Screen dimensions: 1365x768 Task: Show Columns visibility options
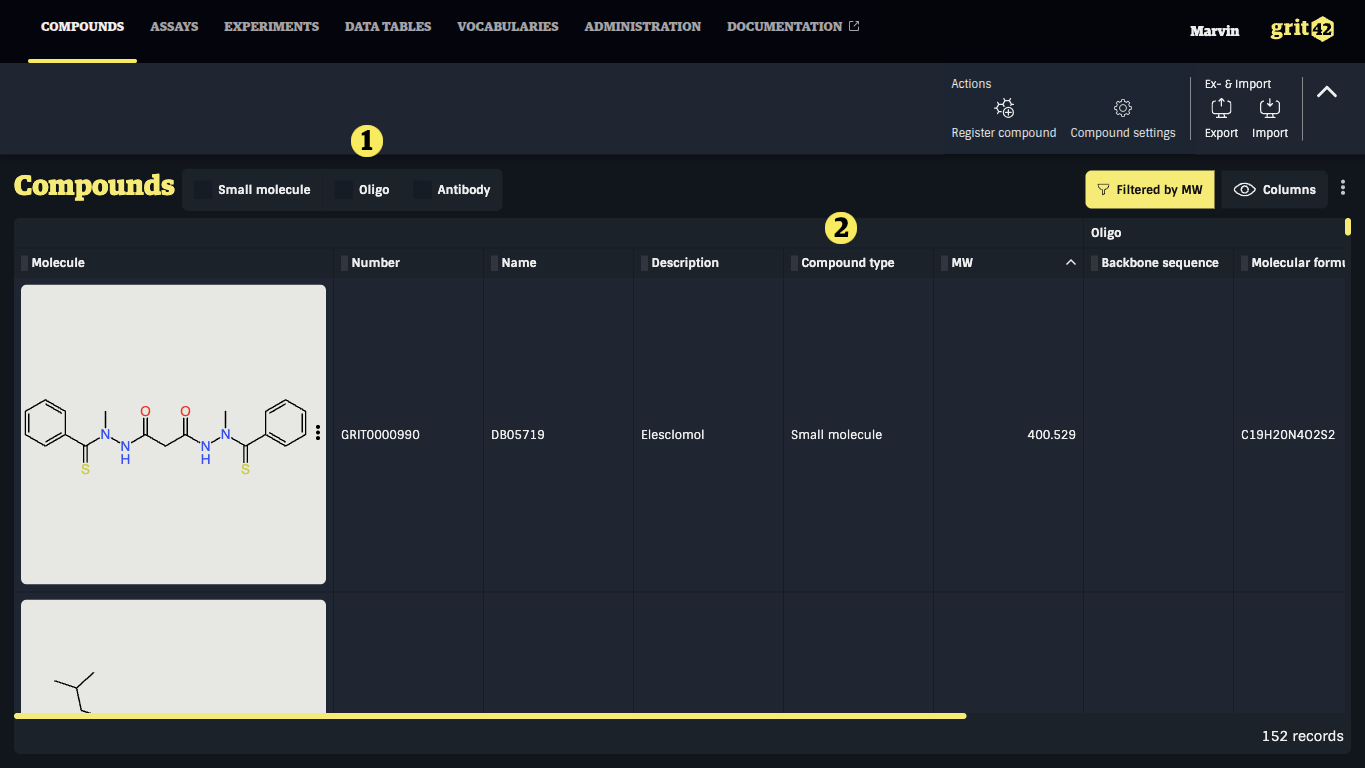coord(1275,190)
